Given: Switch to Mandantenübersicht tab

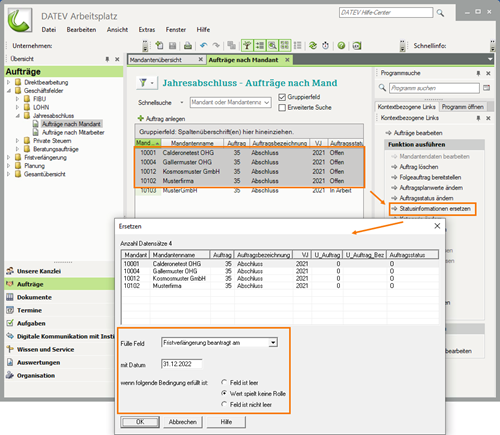Looking at the screenshot, I should point(166,60).
